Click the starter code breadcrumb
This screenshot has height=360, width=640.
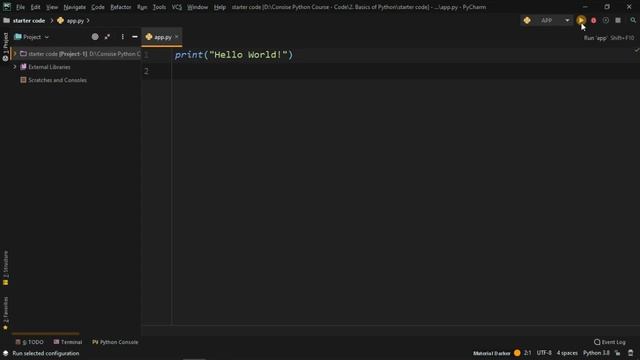[x=29, y=20]
